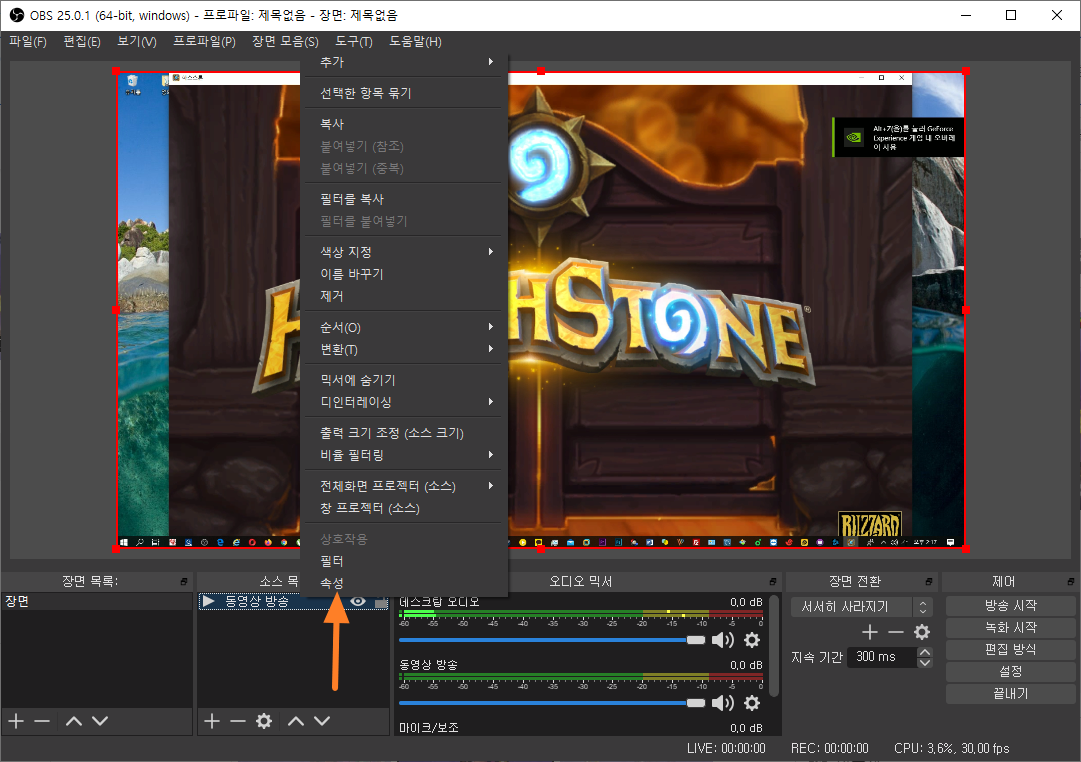Expand the 추가 submenu
Screen dimensions: 1081x762
pyautogui.click(x=406, y=62)
